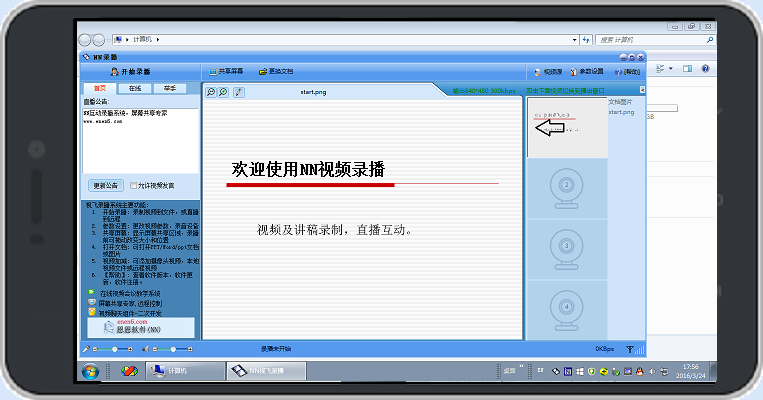Select webcam slot number 4
This screenshot has width=763, height=400.
tap(566, 310)
